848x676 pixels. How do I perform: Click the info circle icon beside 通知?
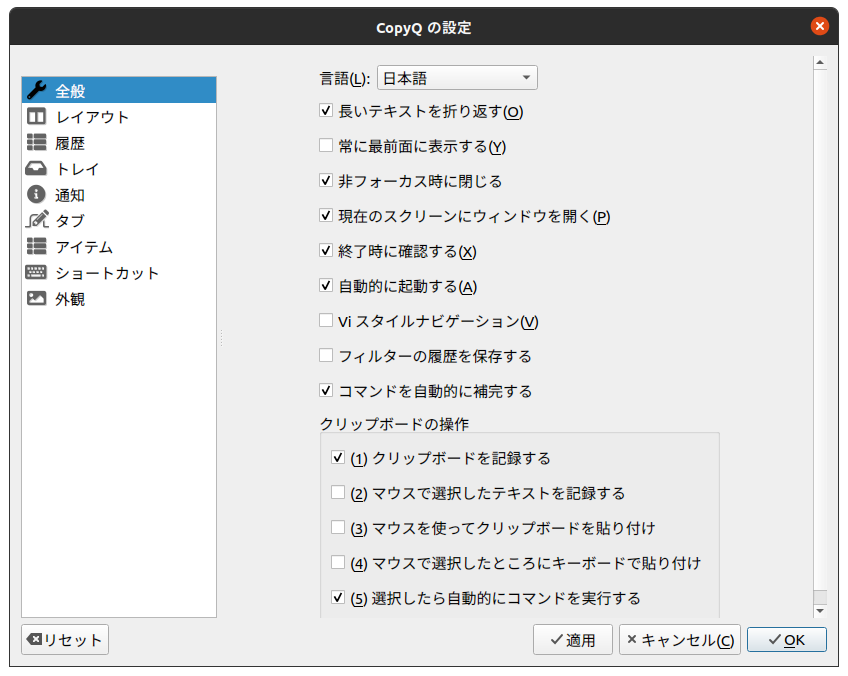coord(36,194)
